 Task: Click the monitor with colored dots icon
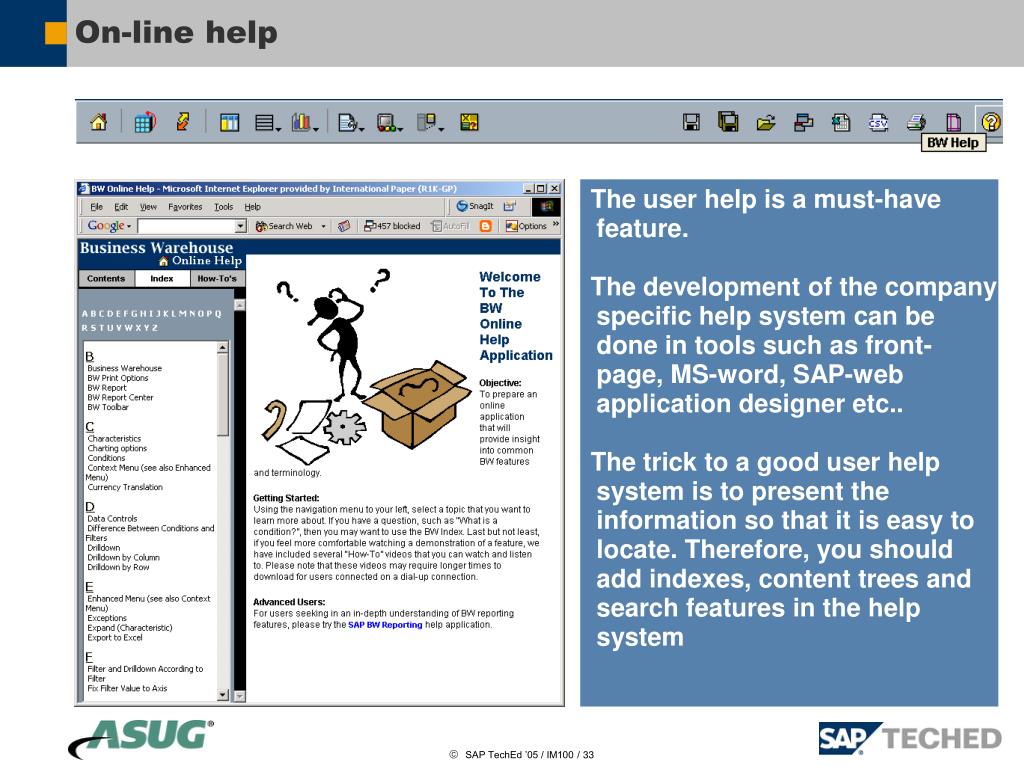click(387, 122)
